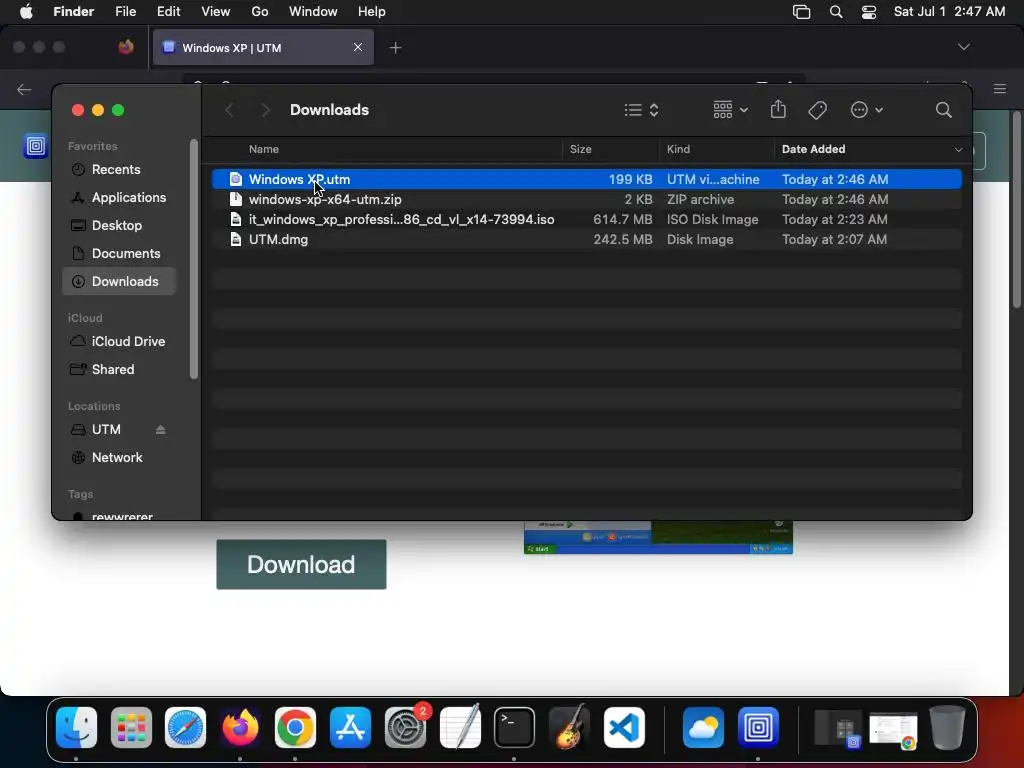Open the clock date in the menu bar
The width and height of the screenshot is (1024, 768).
949,12
